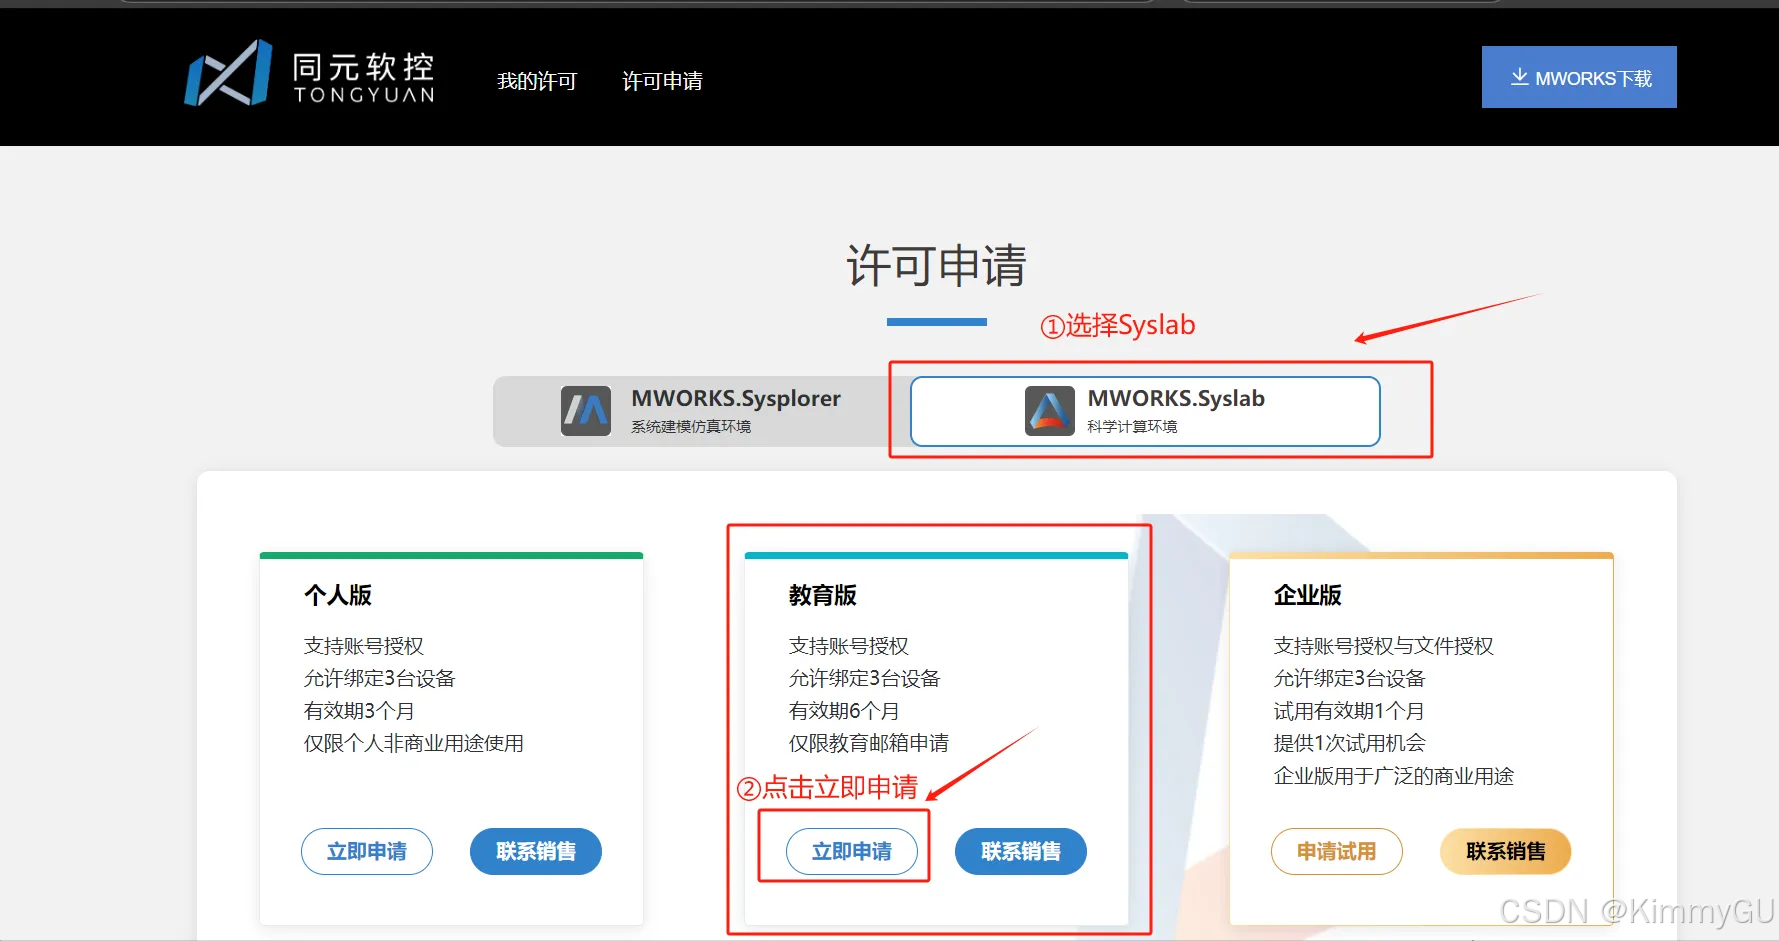Click 支持账号授权 in the 教育版 card
Image resolution: width=1779 pixels, height=941 pixels.
click(x=849, y=646)
